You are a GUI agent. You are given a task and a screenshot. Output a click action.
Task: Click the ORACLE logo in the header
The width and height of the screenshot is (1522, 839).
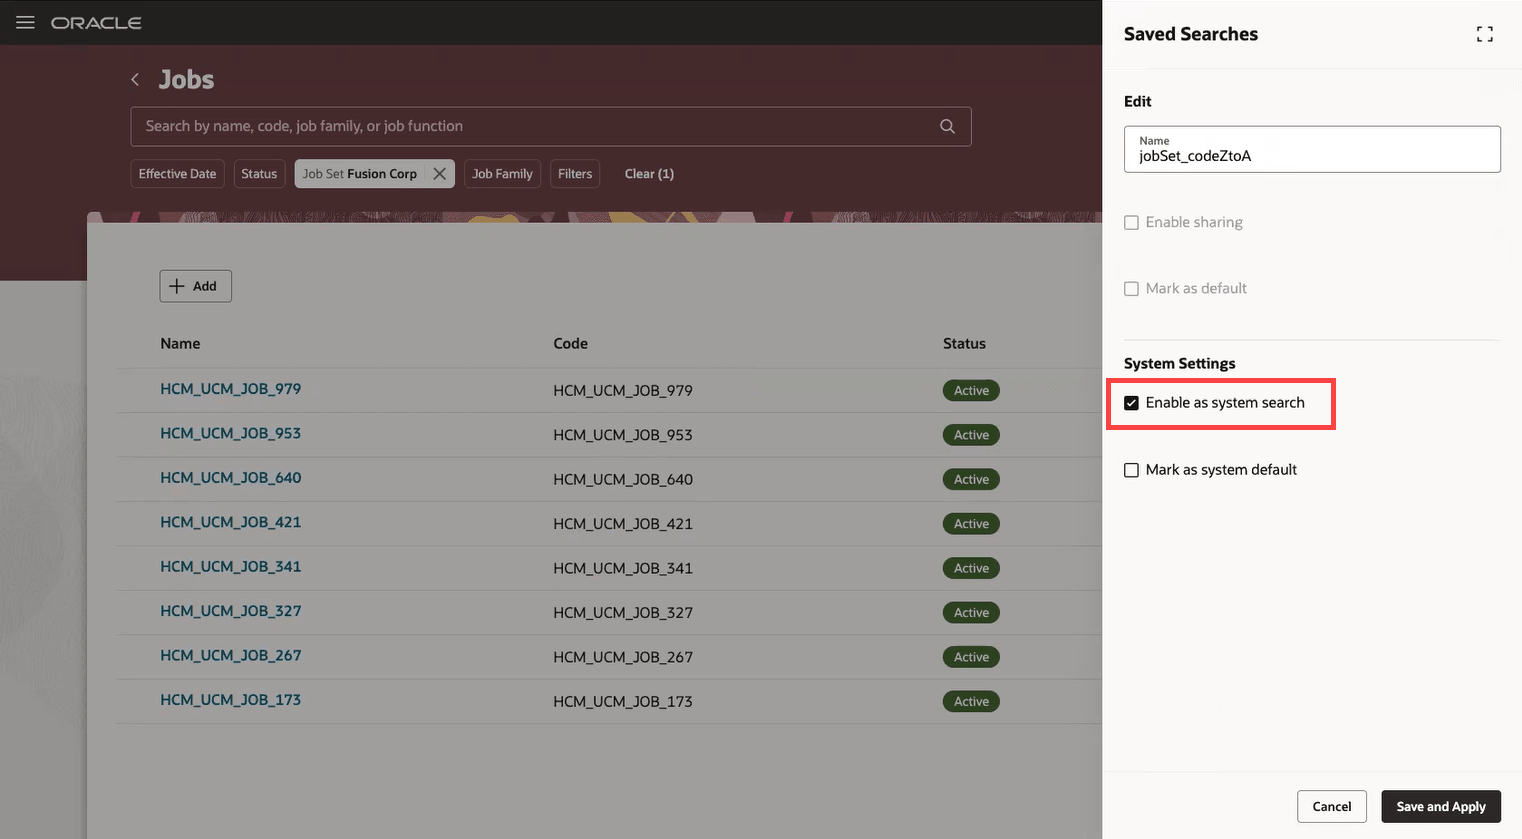click(x=96, y=22)
